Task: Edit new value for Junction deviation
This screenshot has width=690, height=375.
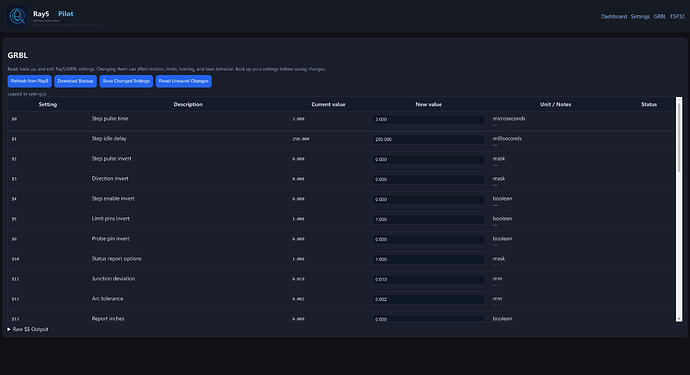Action: (428, 279)
